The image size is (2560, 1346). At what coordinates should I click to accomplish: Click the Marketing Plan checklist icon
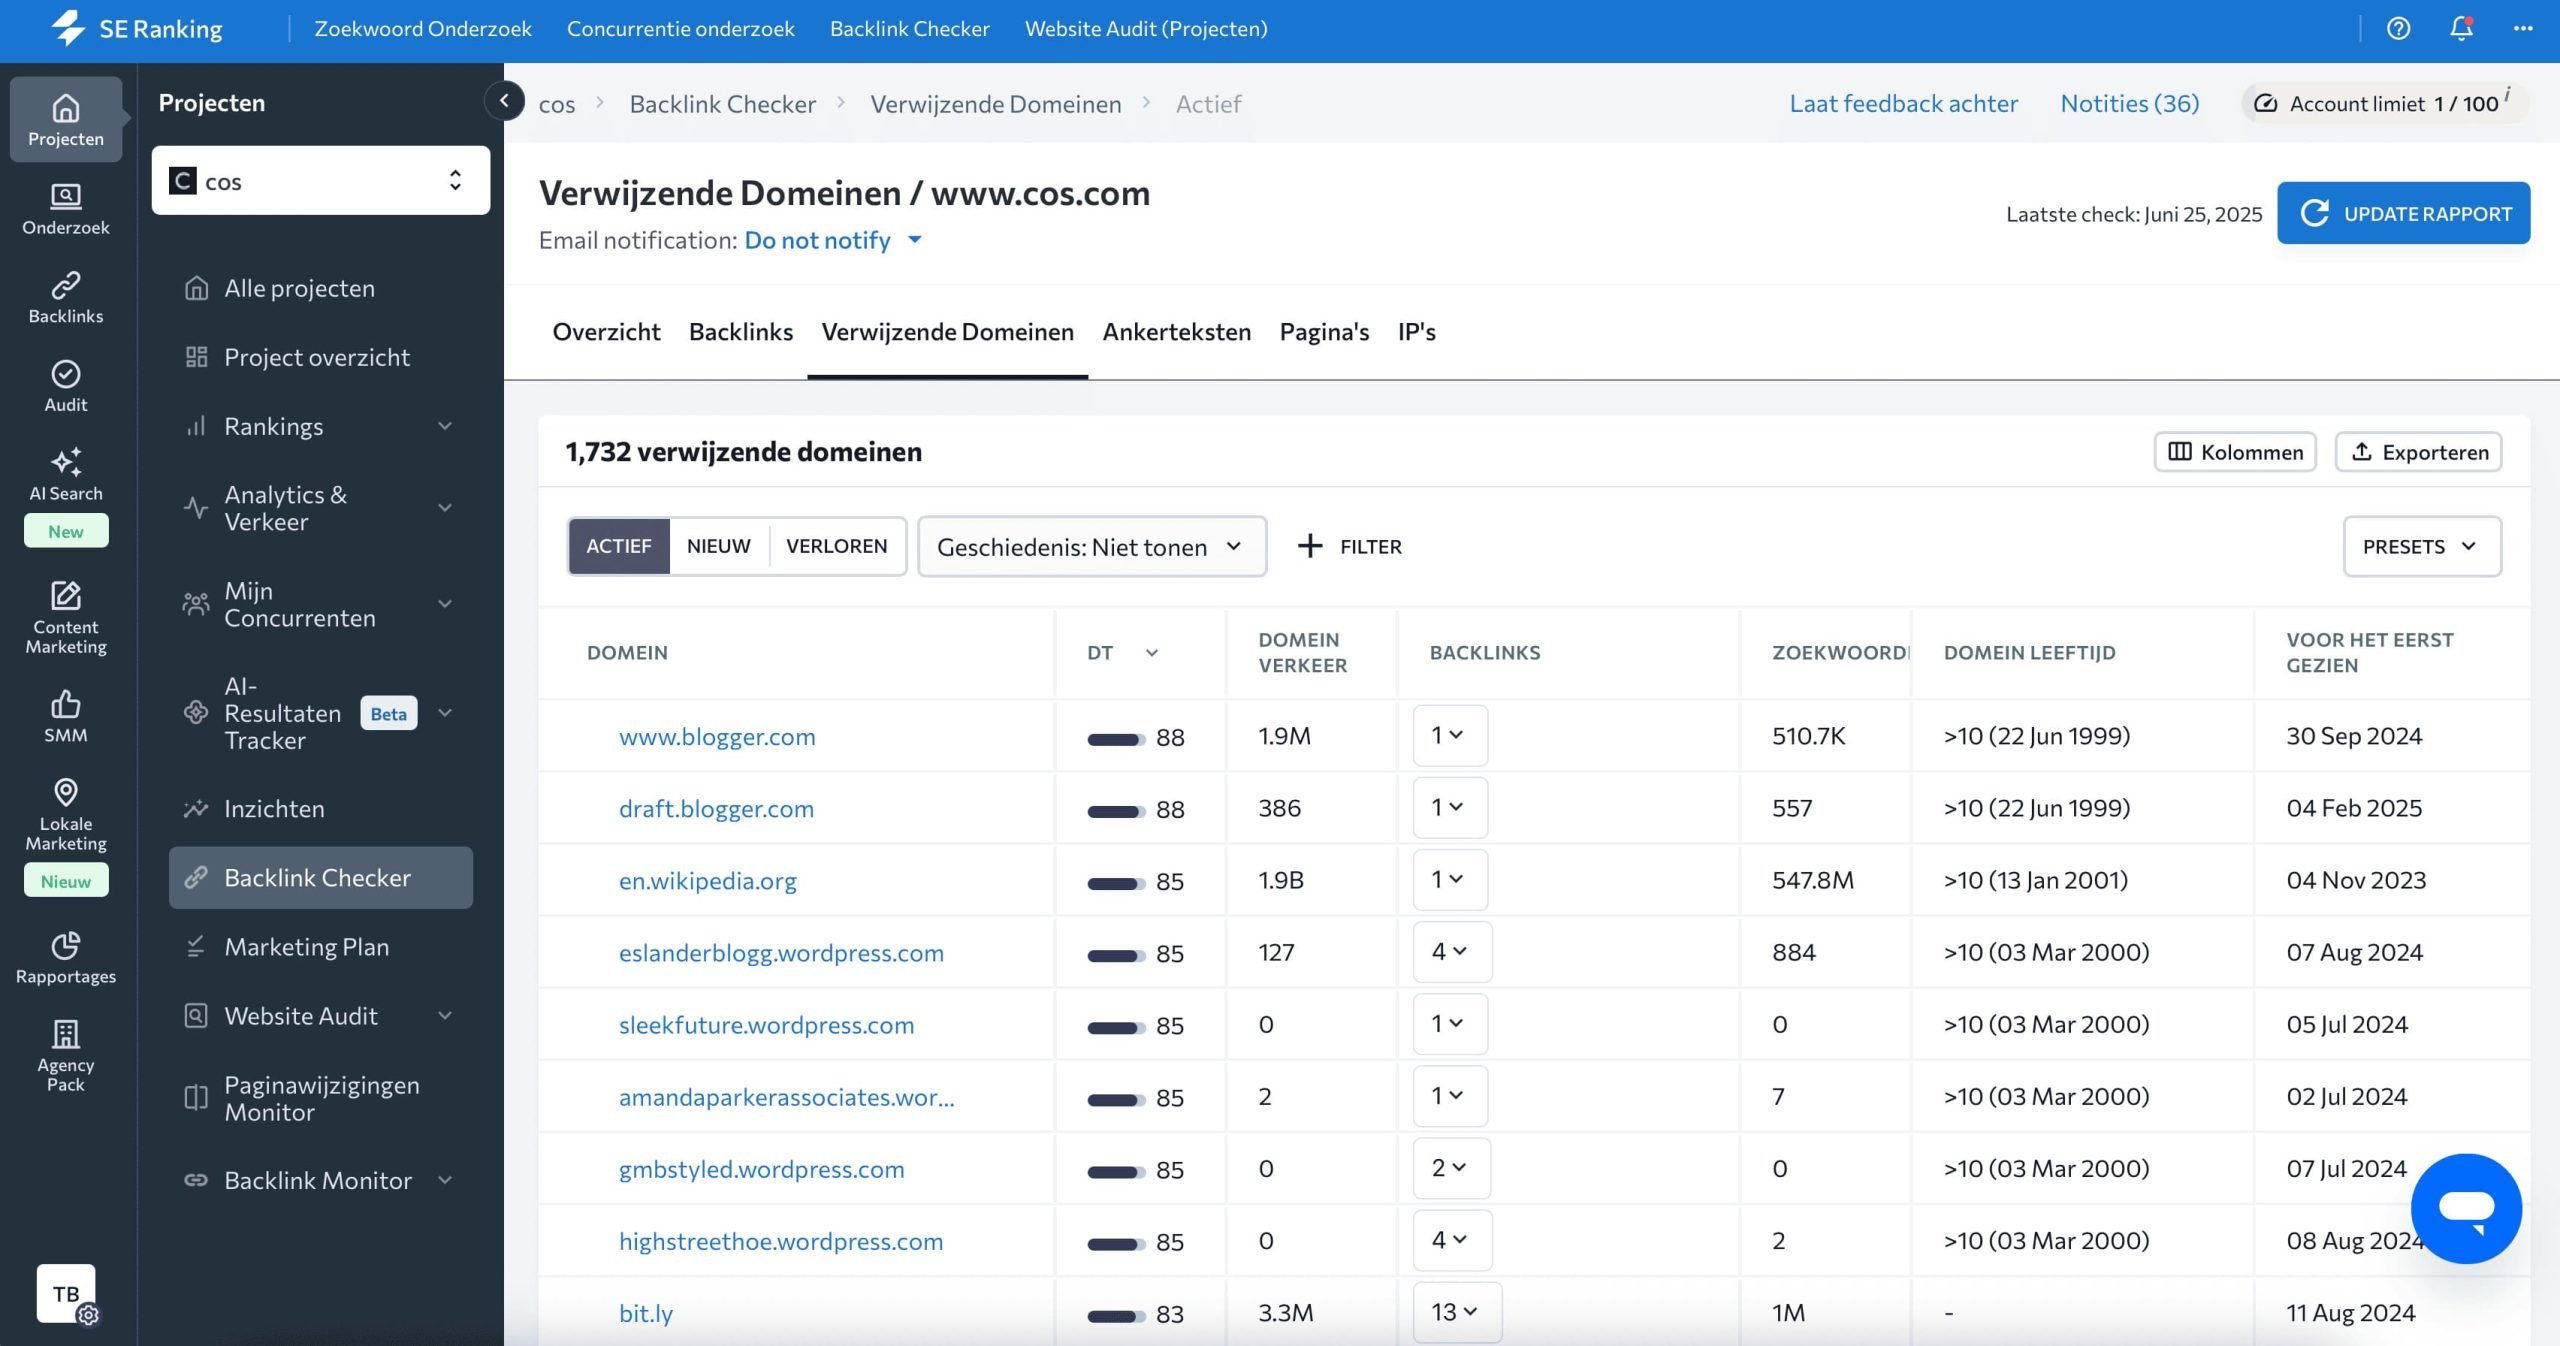tap(196, 946)
